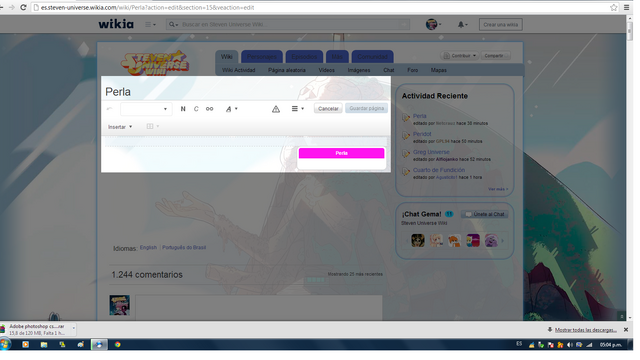This screenshot has height=360, width=640.
Task: Open Wiki Actividad submenu item
Action: point(239,70)
